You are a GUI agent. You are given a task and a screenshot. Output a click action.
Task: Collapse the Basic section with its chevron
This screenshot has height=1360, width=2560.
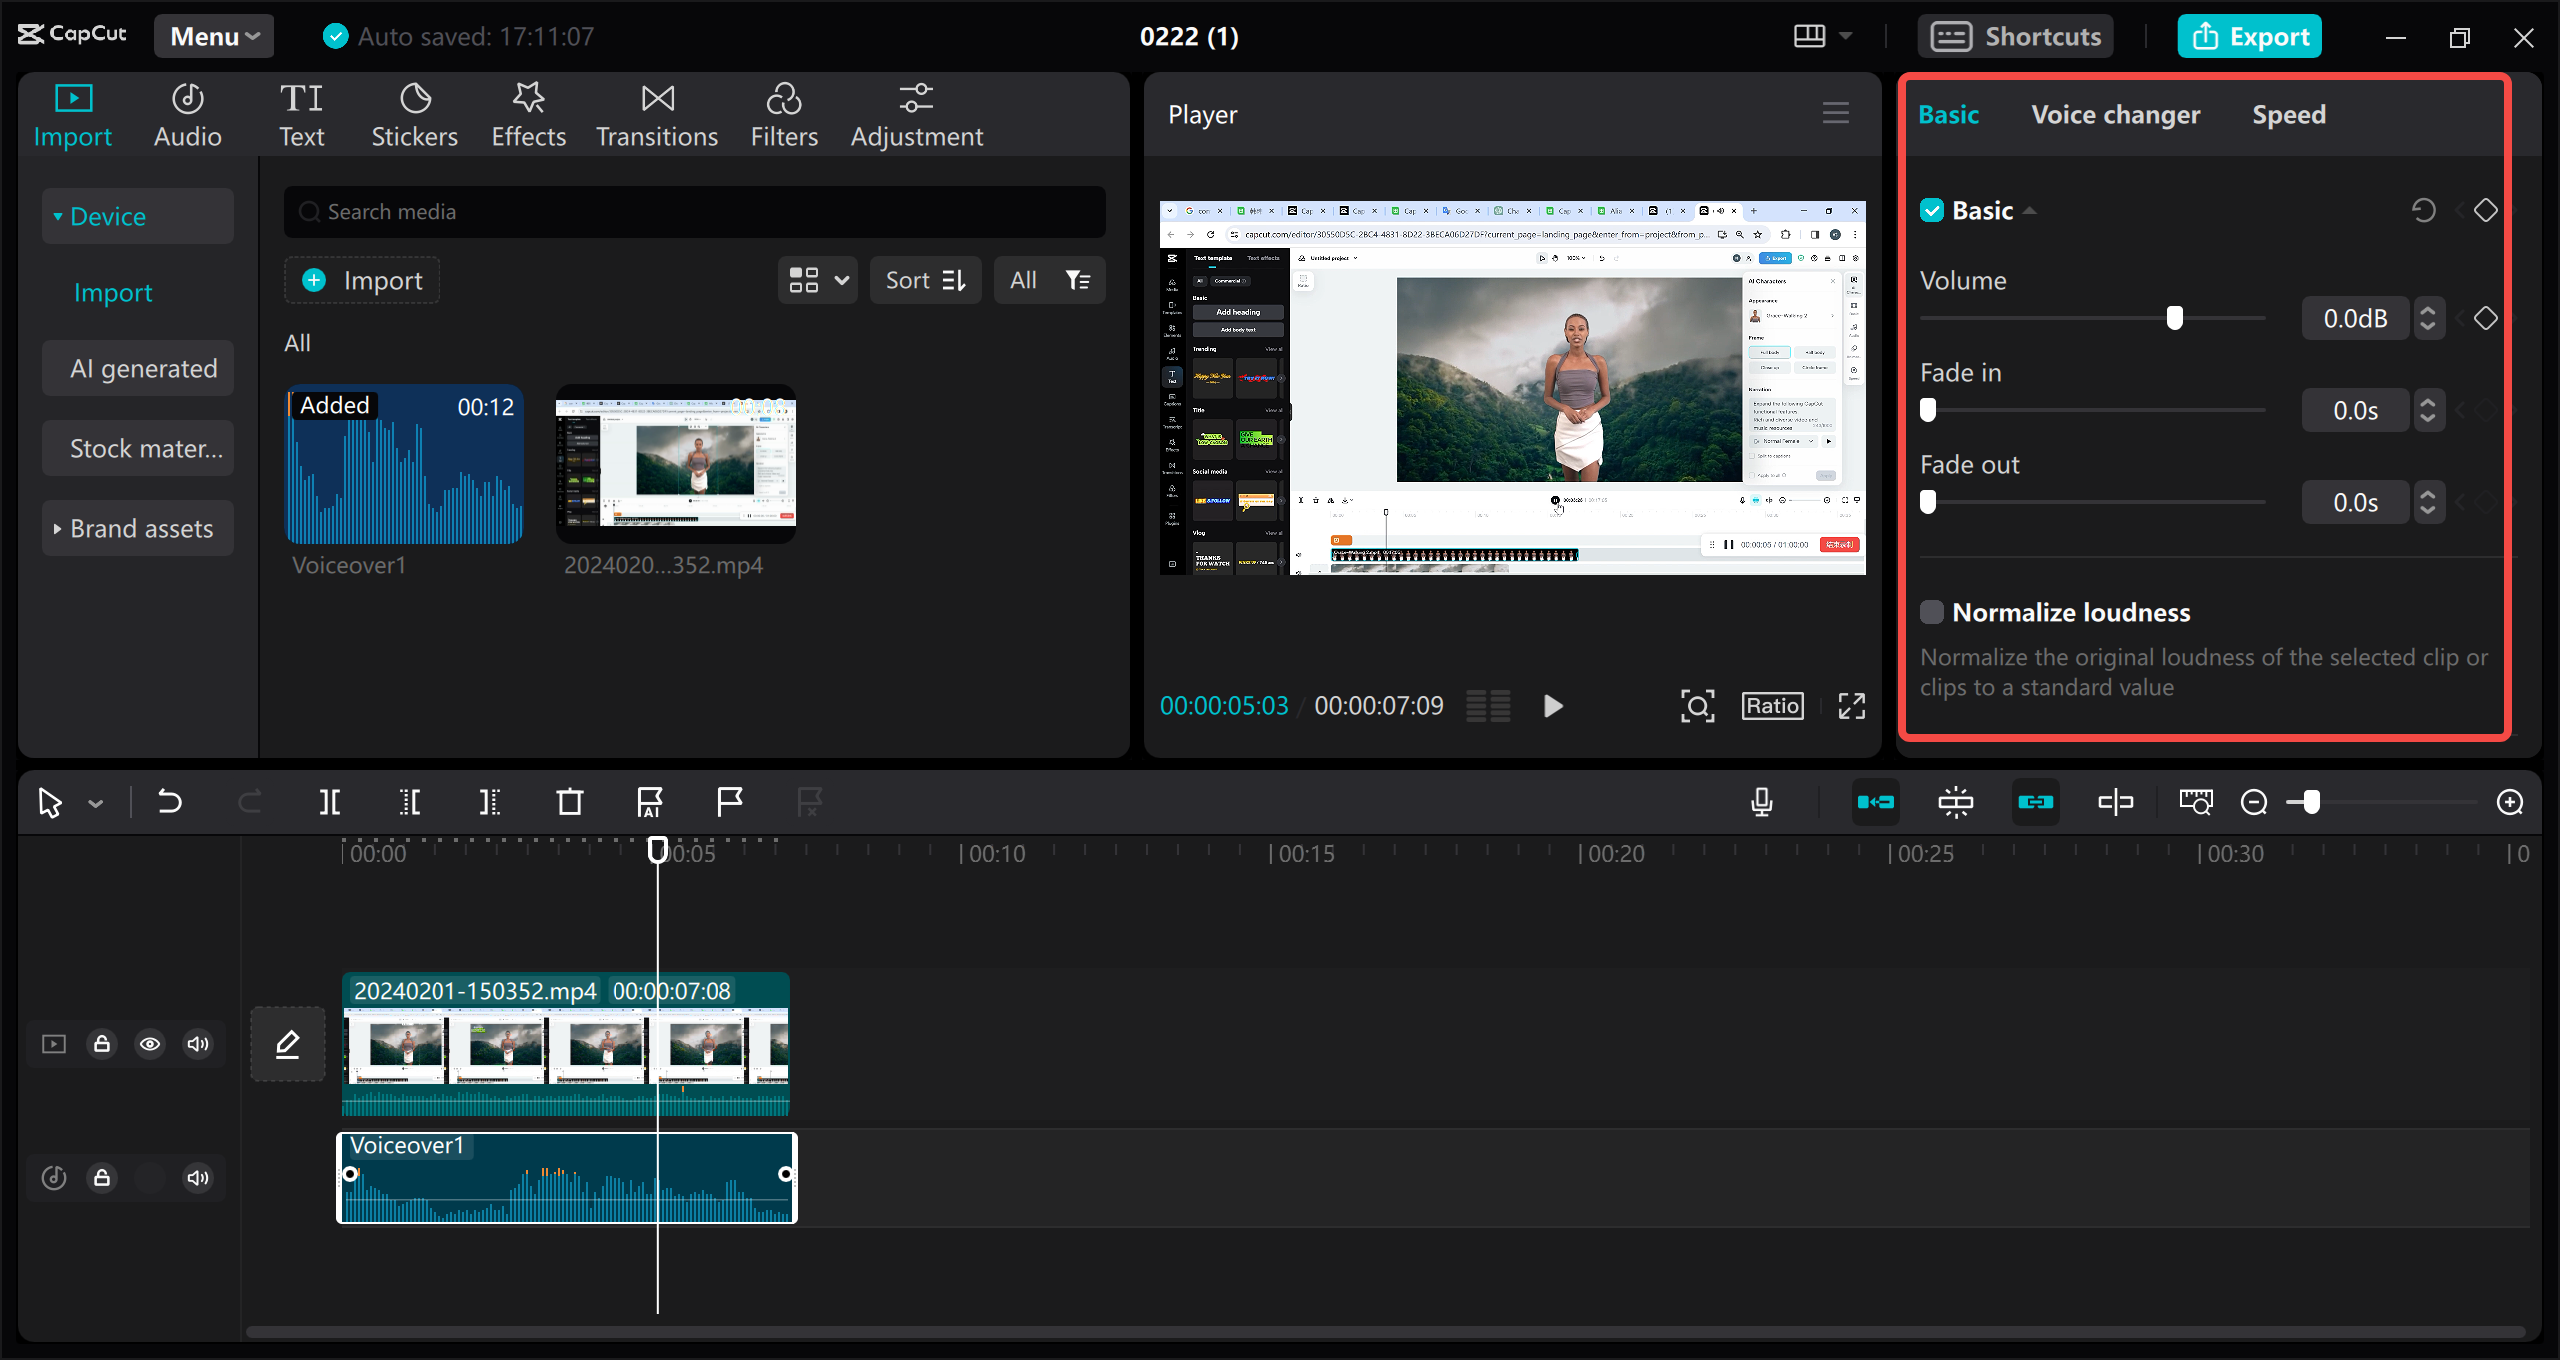coord(2030,210)
